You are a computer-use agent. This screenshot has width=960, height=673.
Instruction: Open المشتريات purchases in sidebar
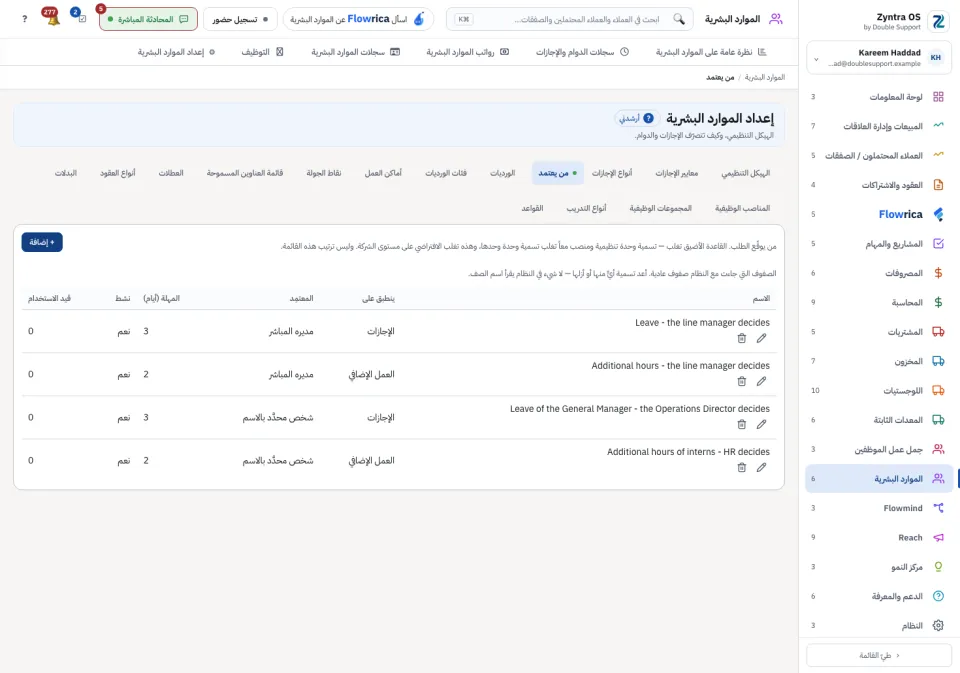879,332
